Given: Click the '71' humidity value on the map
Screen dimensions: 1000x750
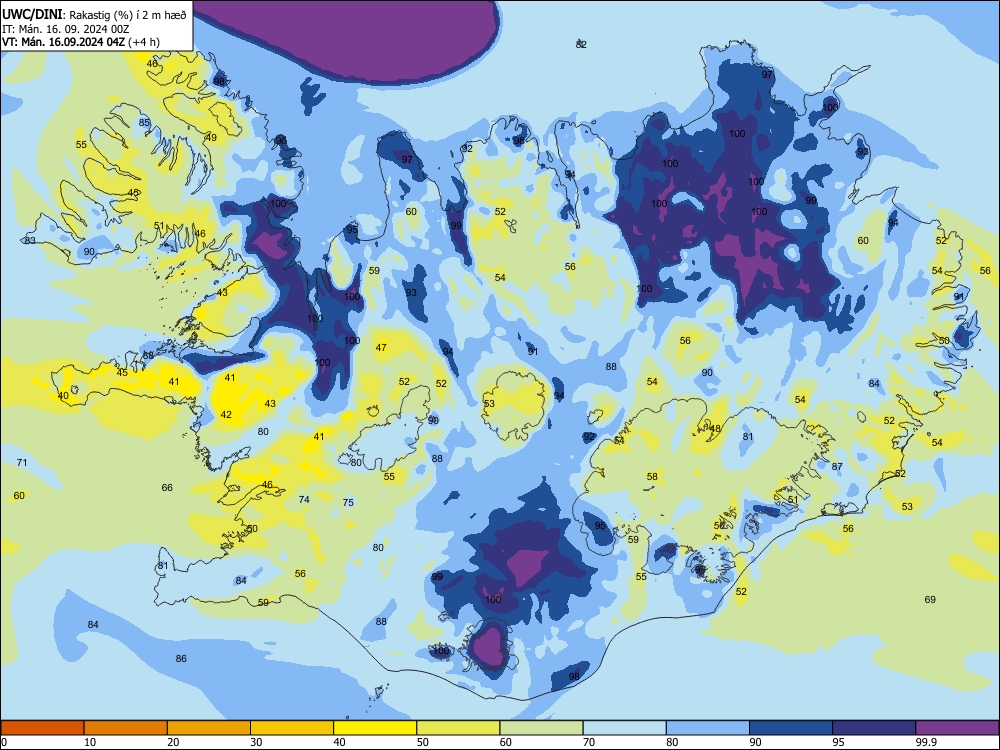Looking at the screenshot, I should point(22,462).
